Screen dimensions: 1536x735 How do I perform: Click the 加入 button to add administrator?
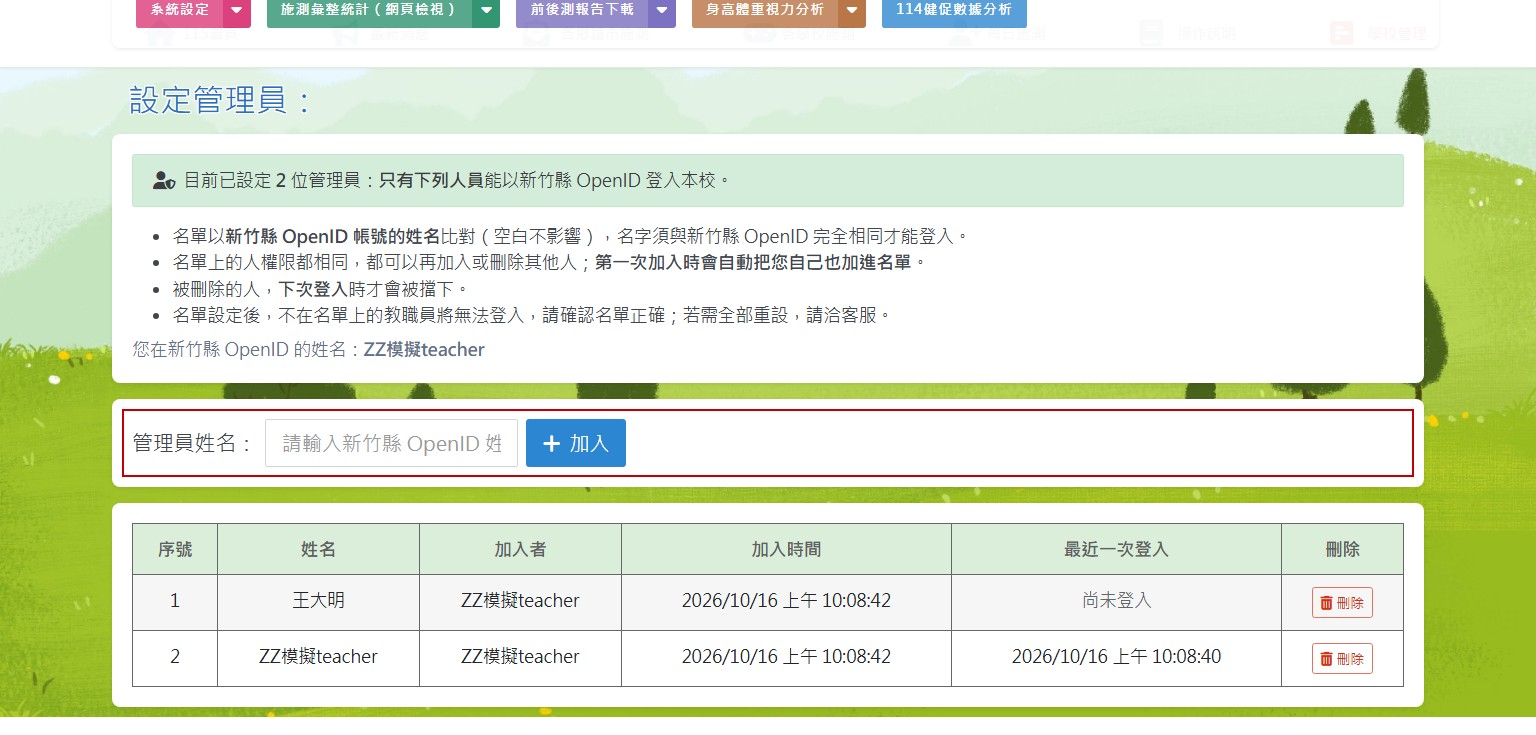[576, 443]
